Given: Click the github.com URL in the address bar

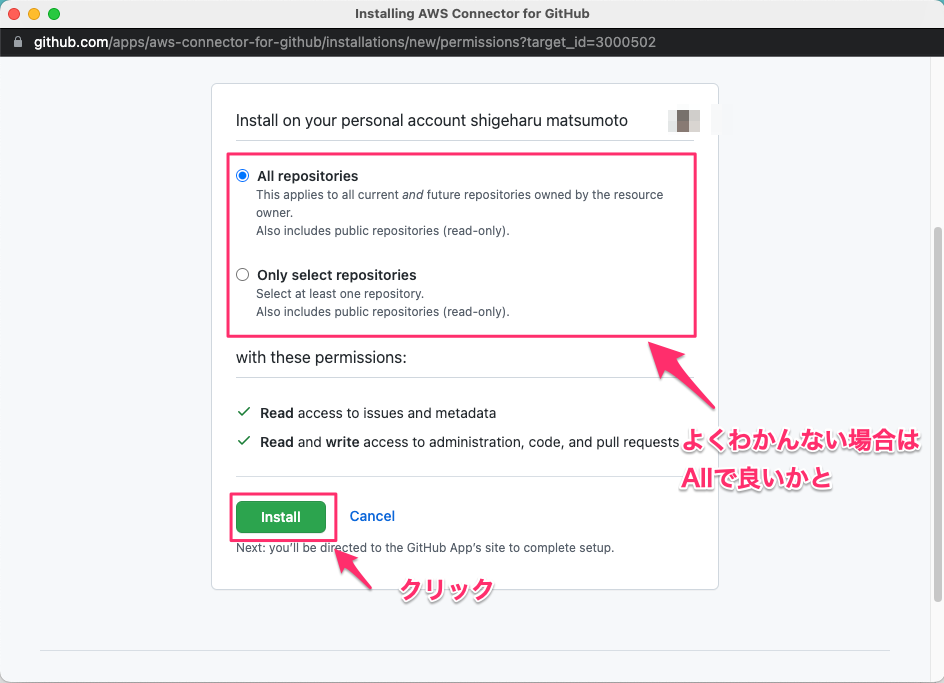Looking at the screenshot, I should pyautogui.click(x=345, y=42).
